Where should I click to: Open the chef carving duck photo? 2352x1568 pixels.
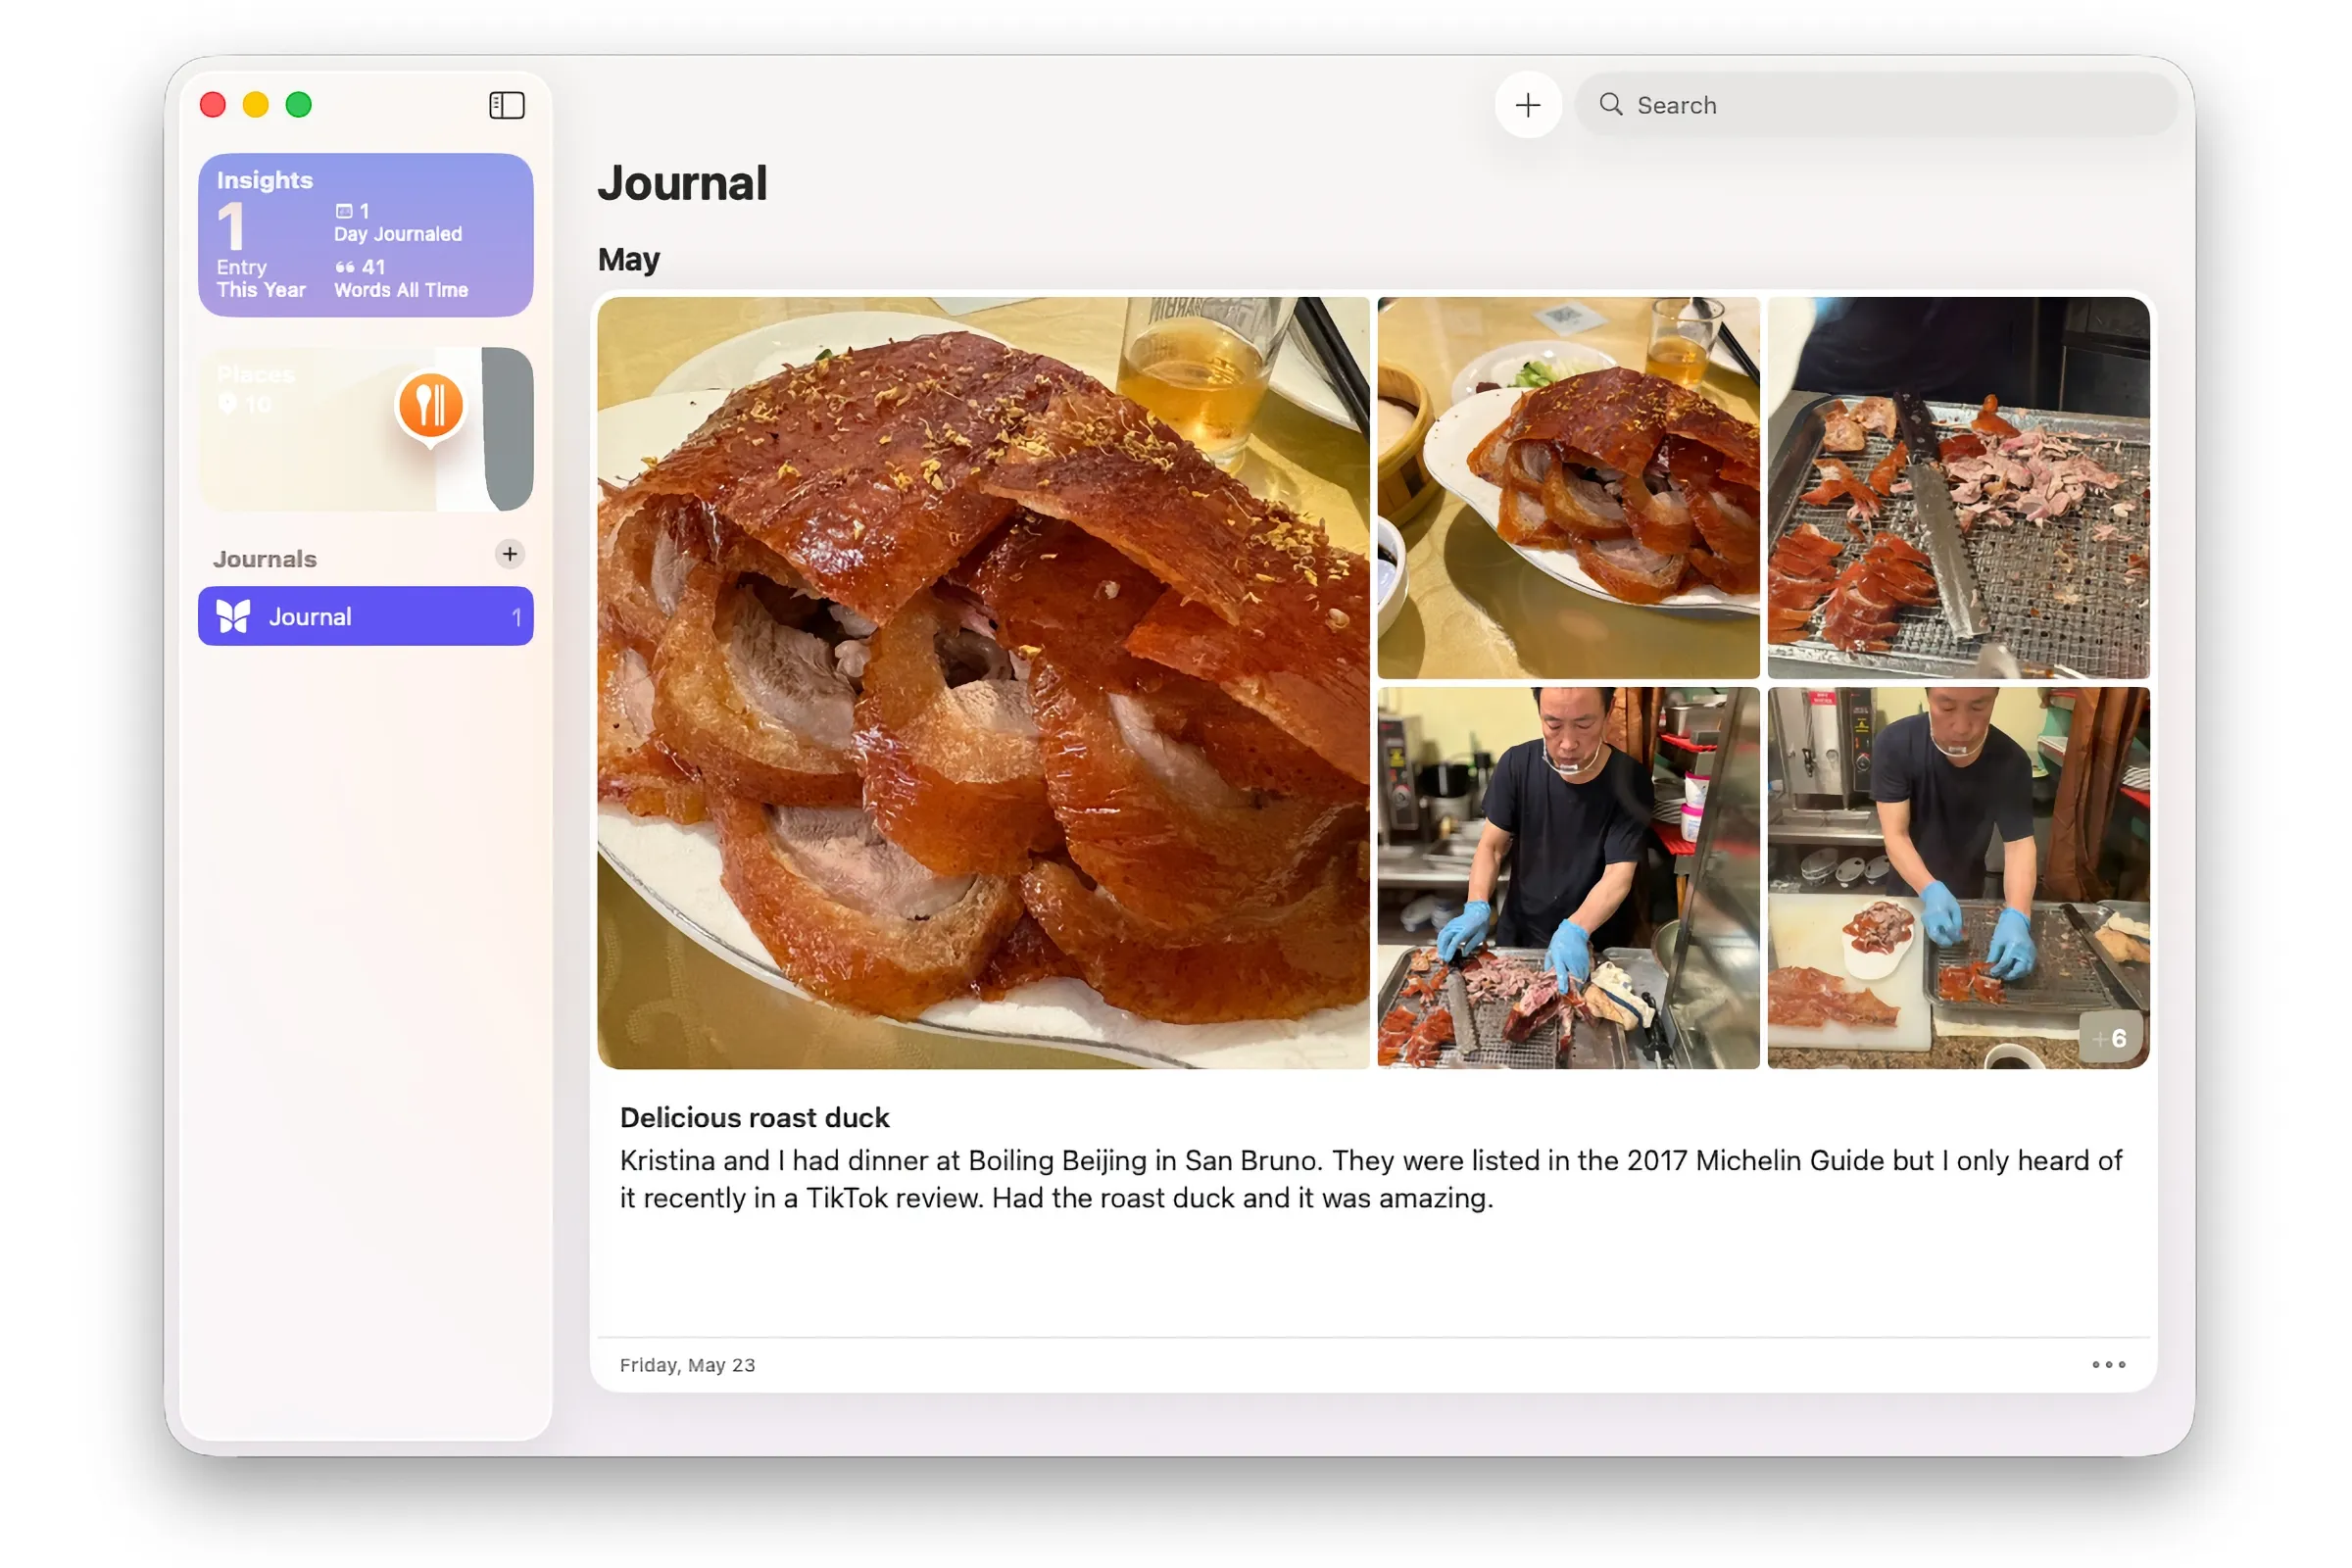[1566, 880]
